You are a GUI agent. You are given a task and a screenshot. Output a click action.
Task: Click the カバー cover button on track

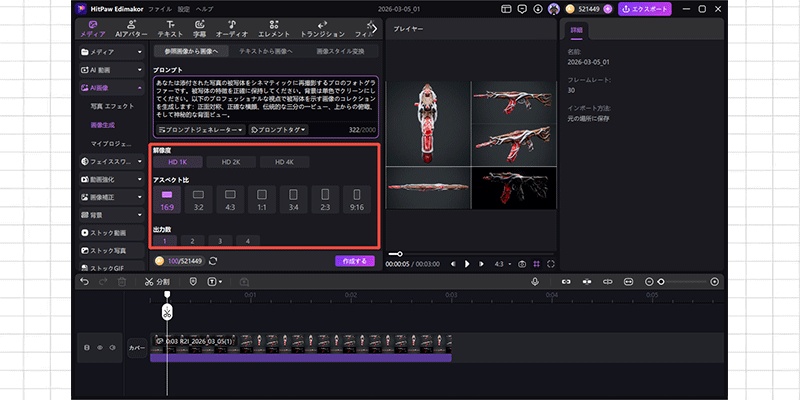[x=137, y=348]
